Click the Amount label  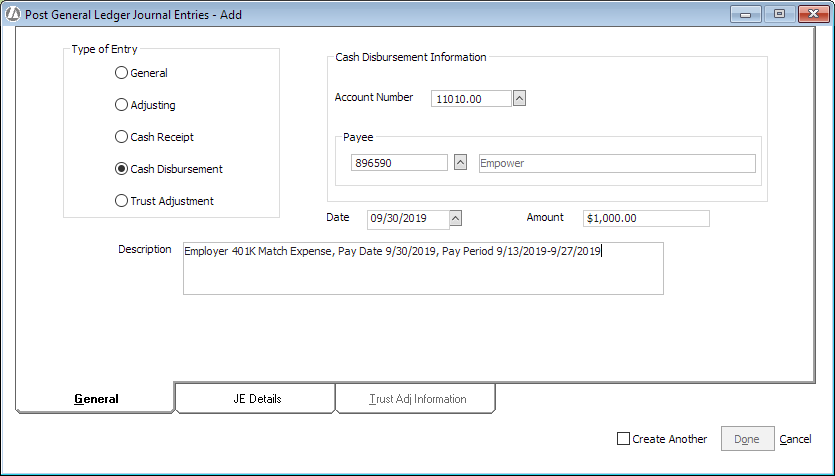click(545, 217)
